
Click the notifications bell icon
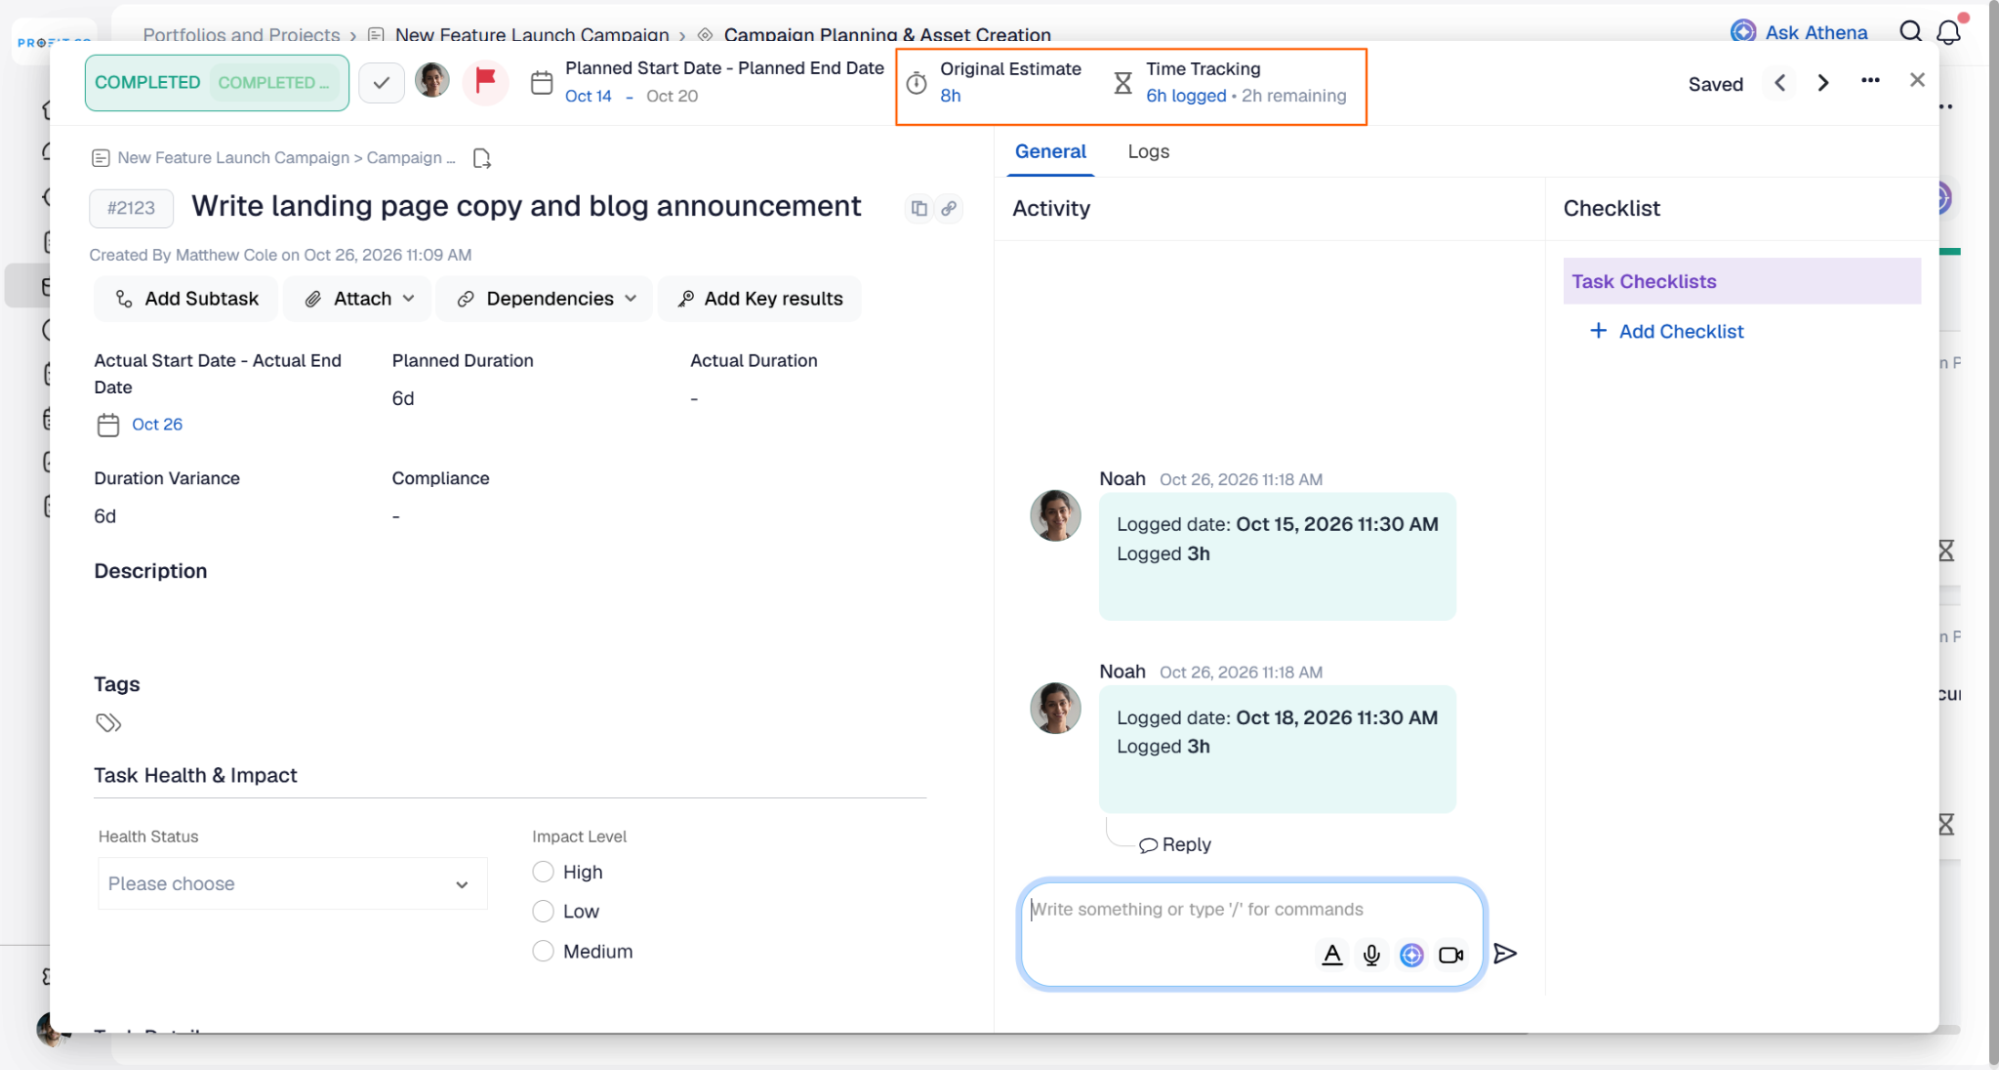tap(1948, 32)
